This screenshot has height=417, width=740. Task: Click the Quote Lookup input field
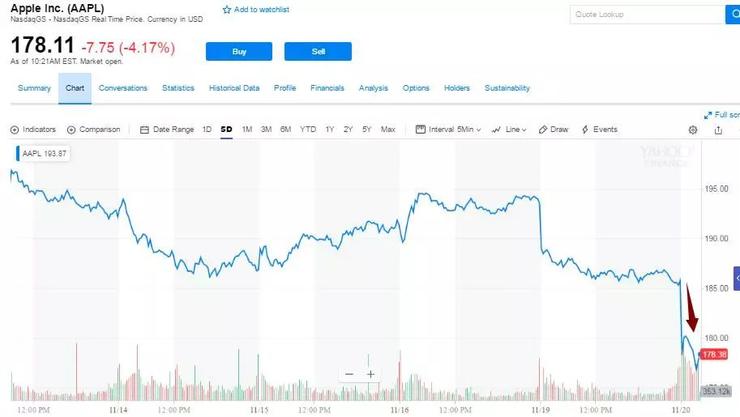pyautogui.click(x=646, y=14)
